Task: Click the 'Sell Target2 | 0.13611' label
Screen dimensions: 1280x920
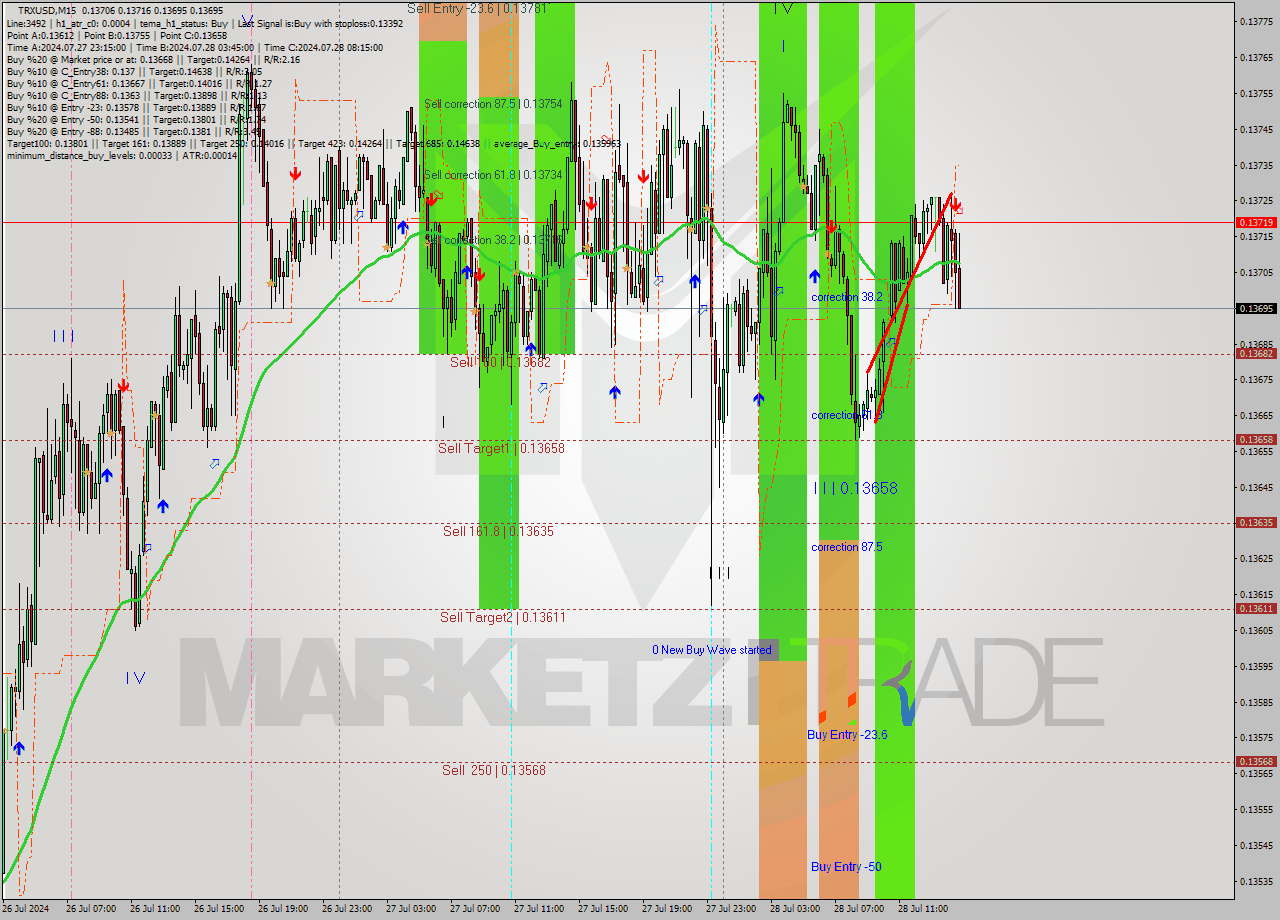Action: 503,618
